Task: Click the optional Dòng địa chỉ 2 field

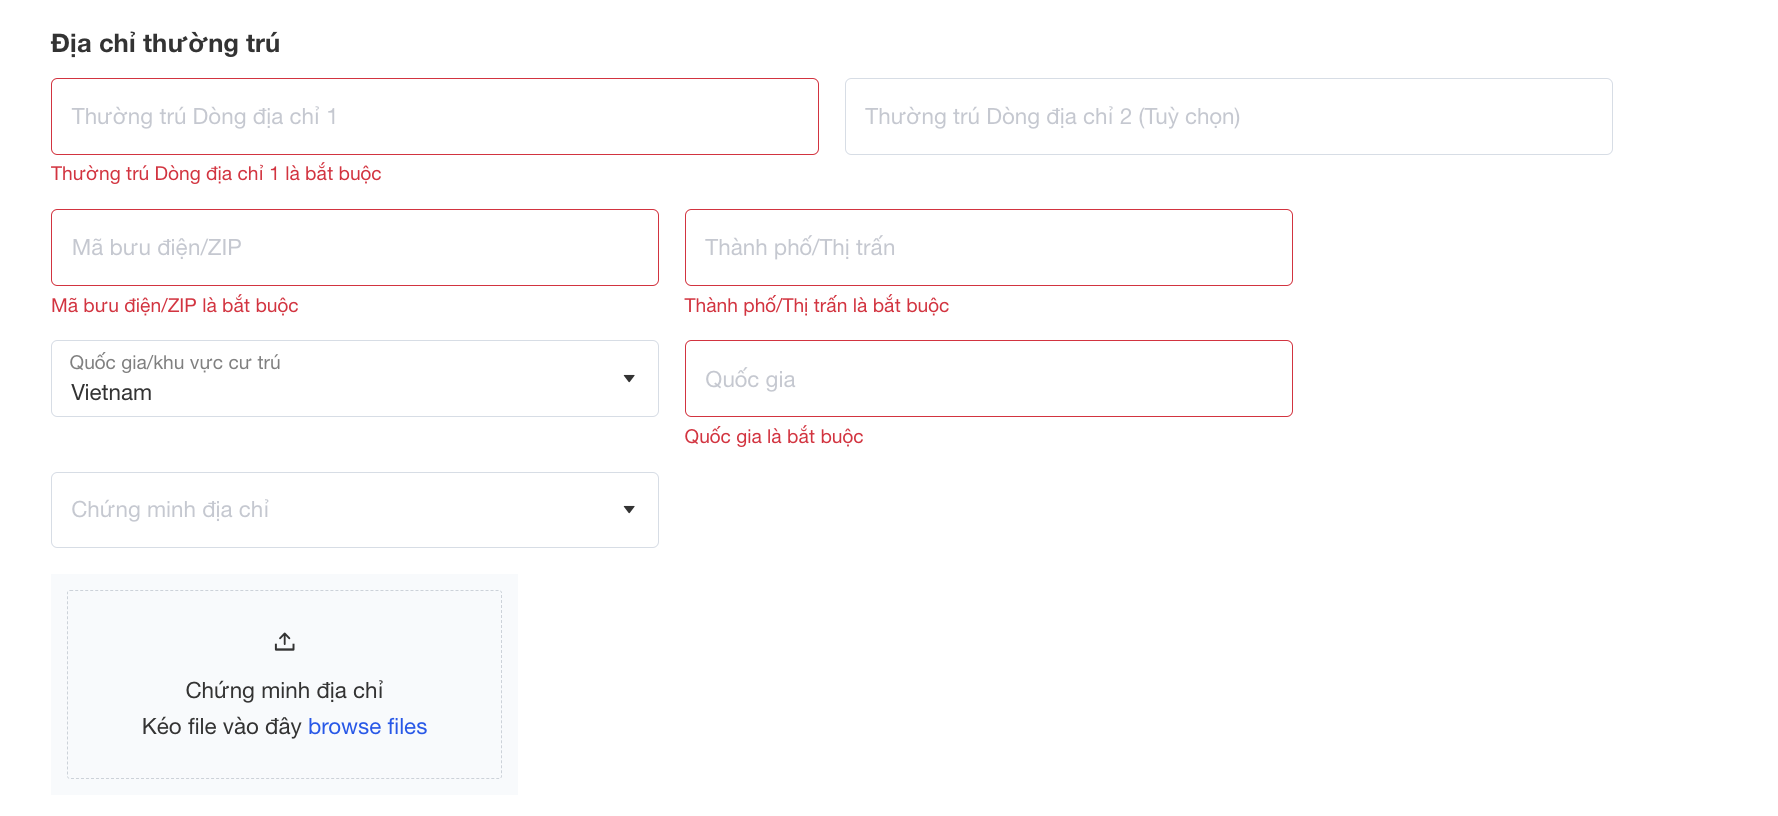Action: pyautogui.click(x=1228, y=117)
